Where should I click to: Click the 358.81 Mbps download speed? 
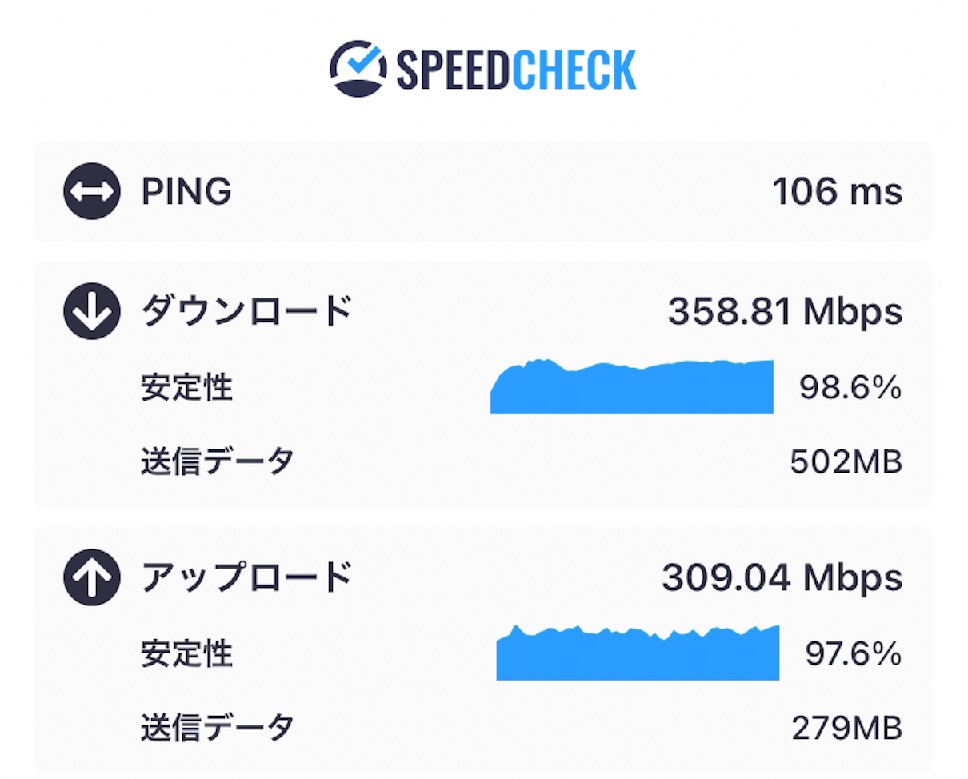[785, 312]
